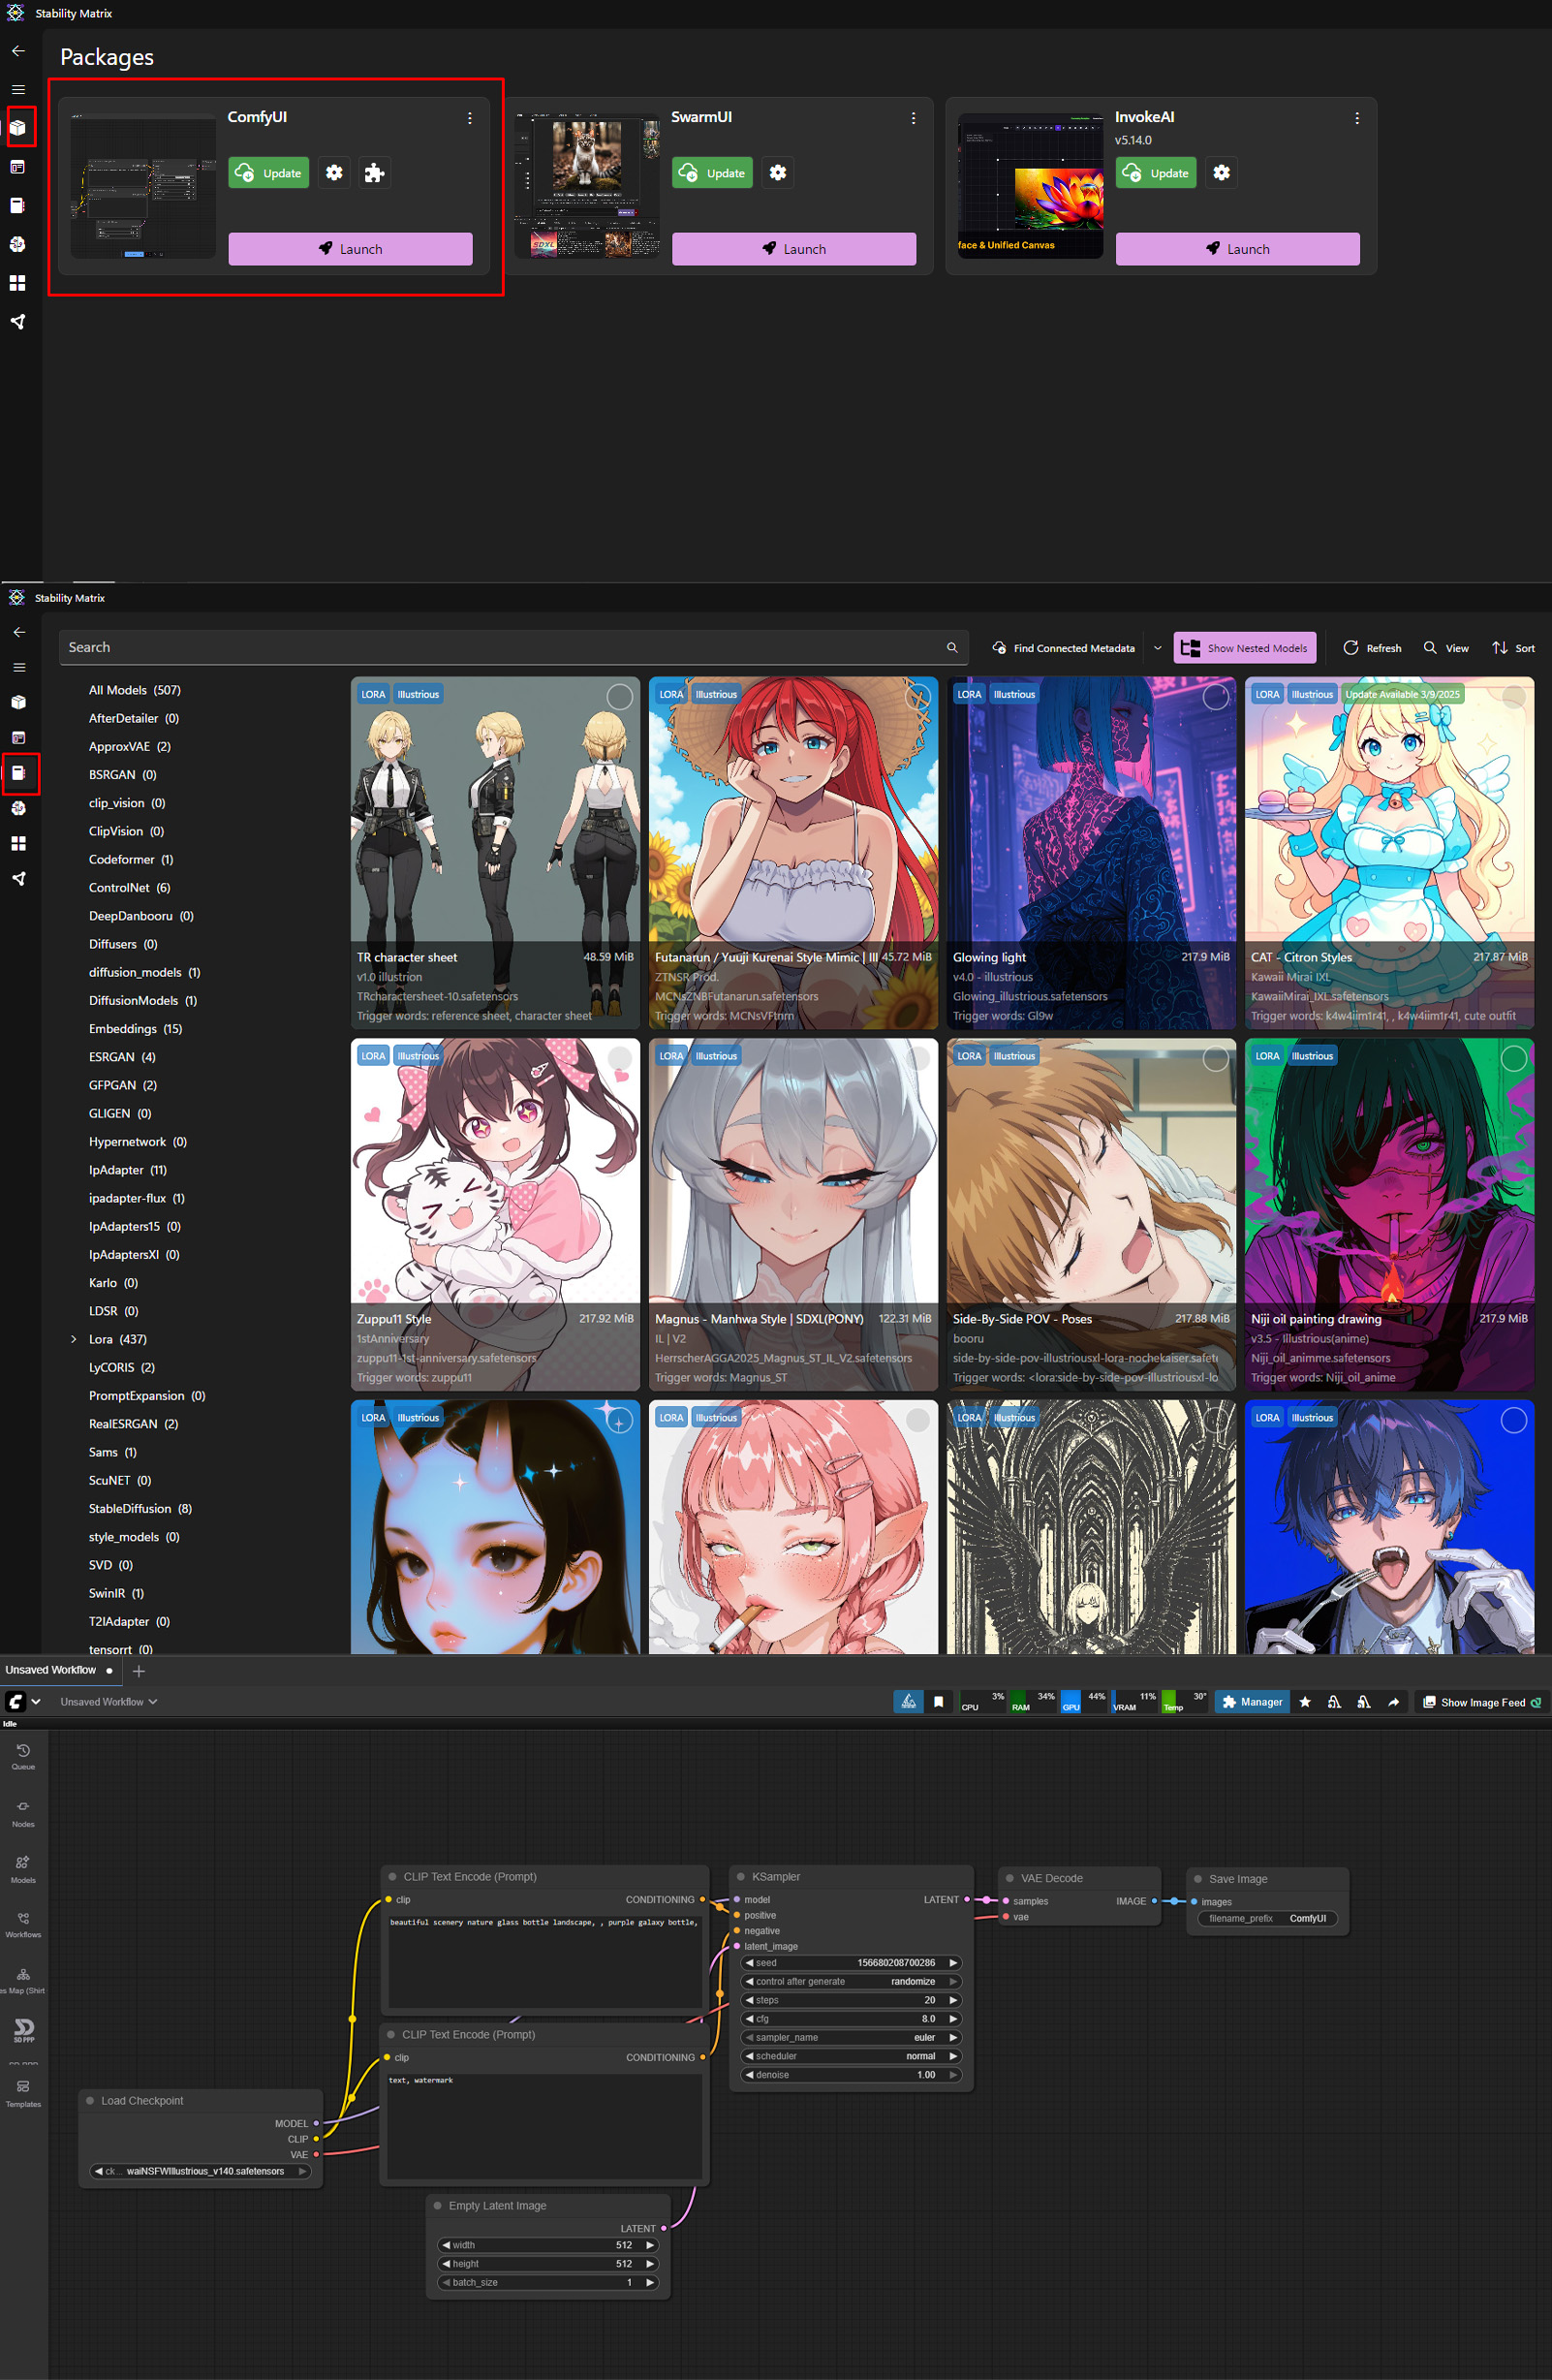1552x2380 pixels.
Task: Open Templates in ComfyUI sidebar
Action: (x=23, y=2093)
